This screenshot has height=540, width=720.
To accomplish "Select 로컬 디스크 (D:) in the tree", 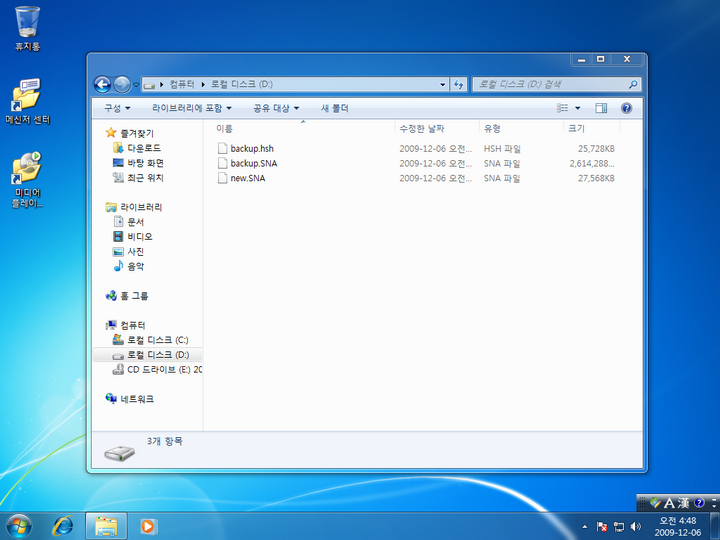I will click(x=158, y=354).
